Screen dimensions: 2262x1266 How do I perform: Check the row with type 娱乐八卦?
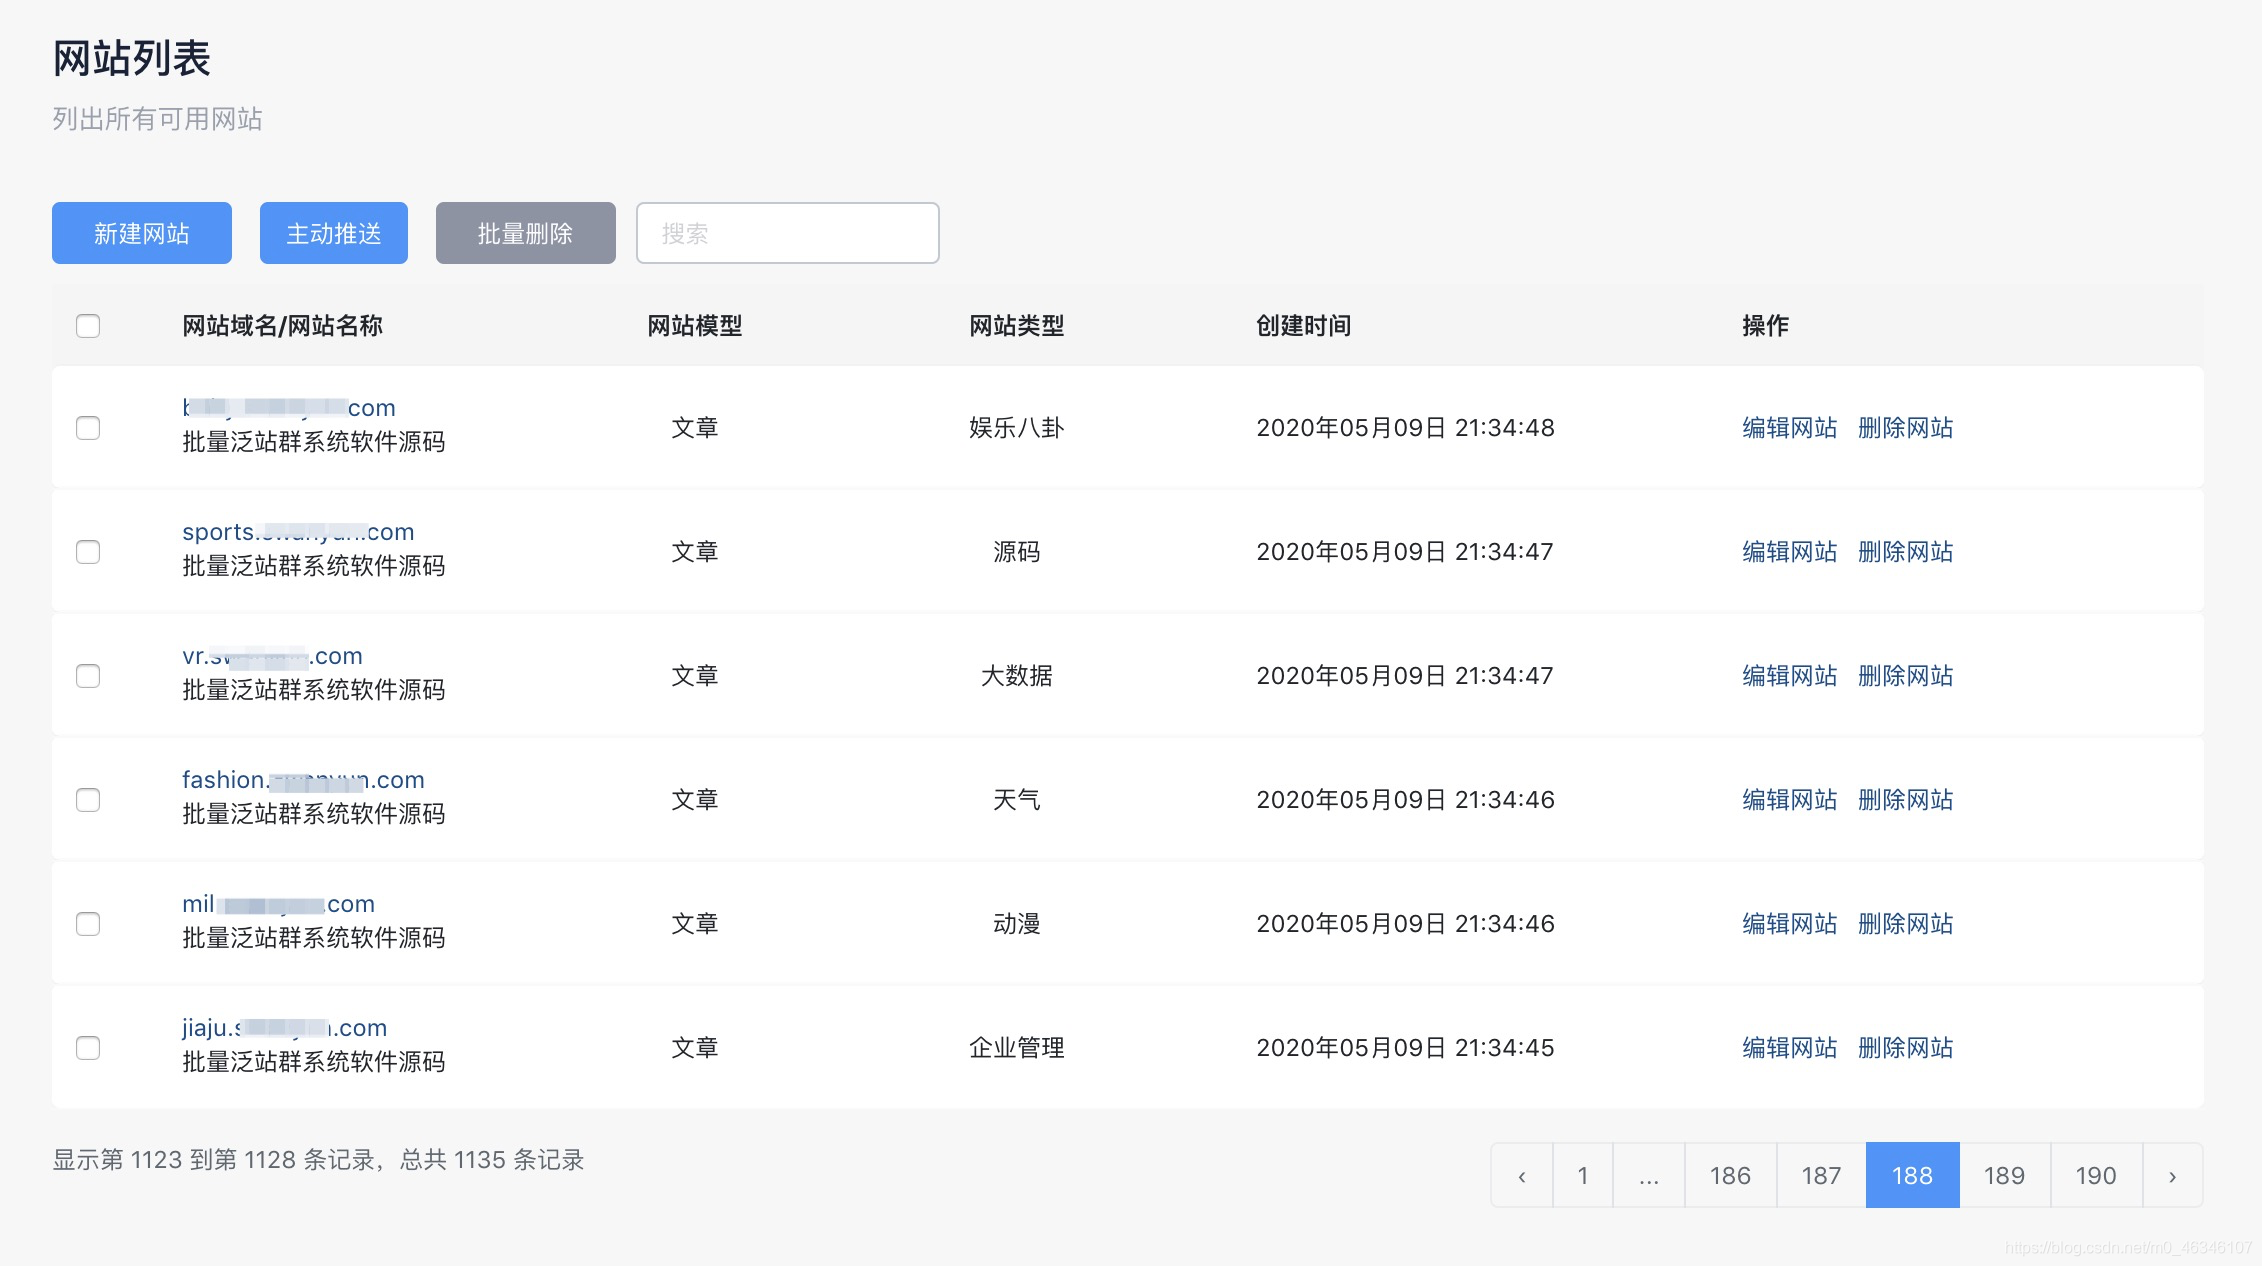click(88, 428)
